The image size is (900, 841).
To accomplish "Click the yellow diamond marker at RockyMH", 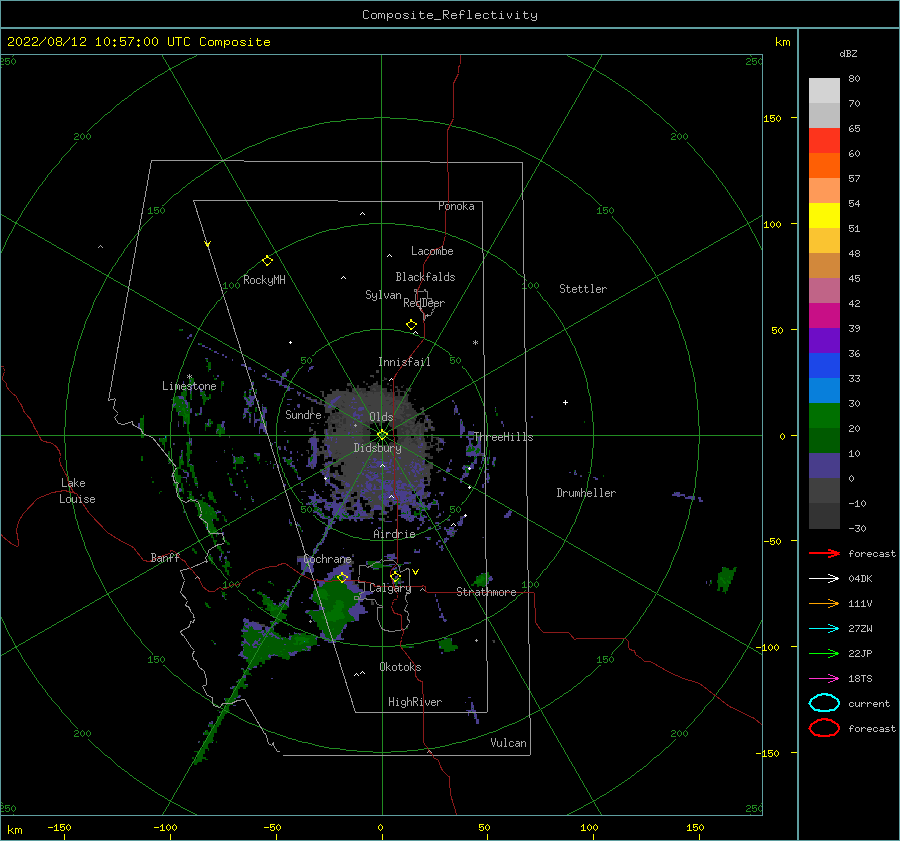I will pos(267,261).
